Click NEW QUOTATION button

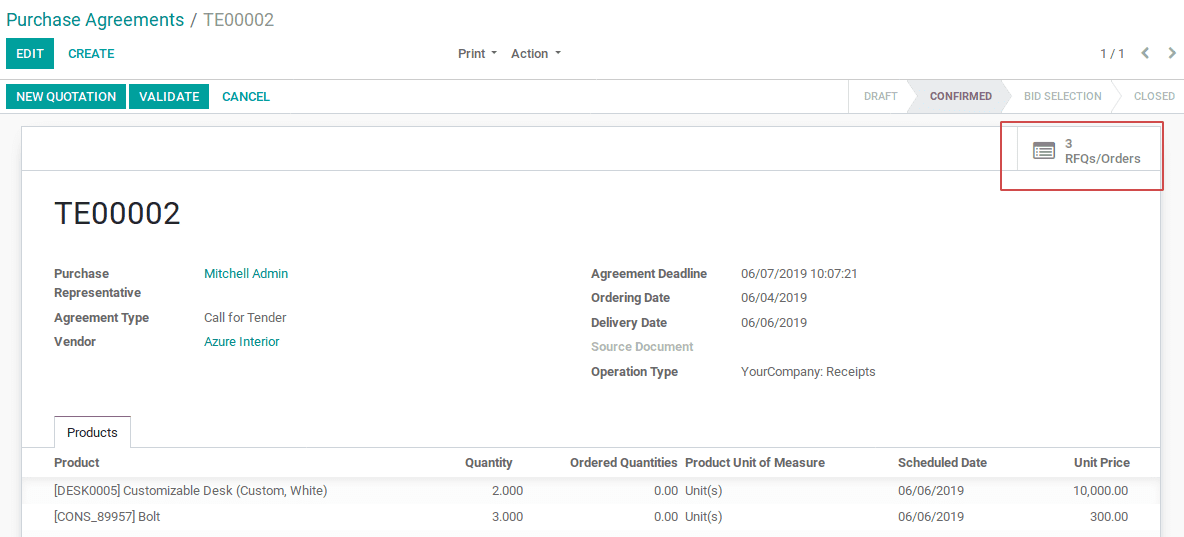pyautogui.click(x=66, y=97)
